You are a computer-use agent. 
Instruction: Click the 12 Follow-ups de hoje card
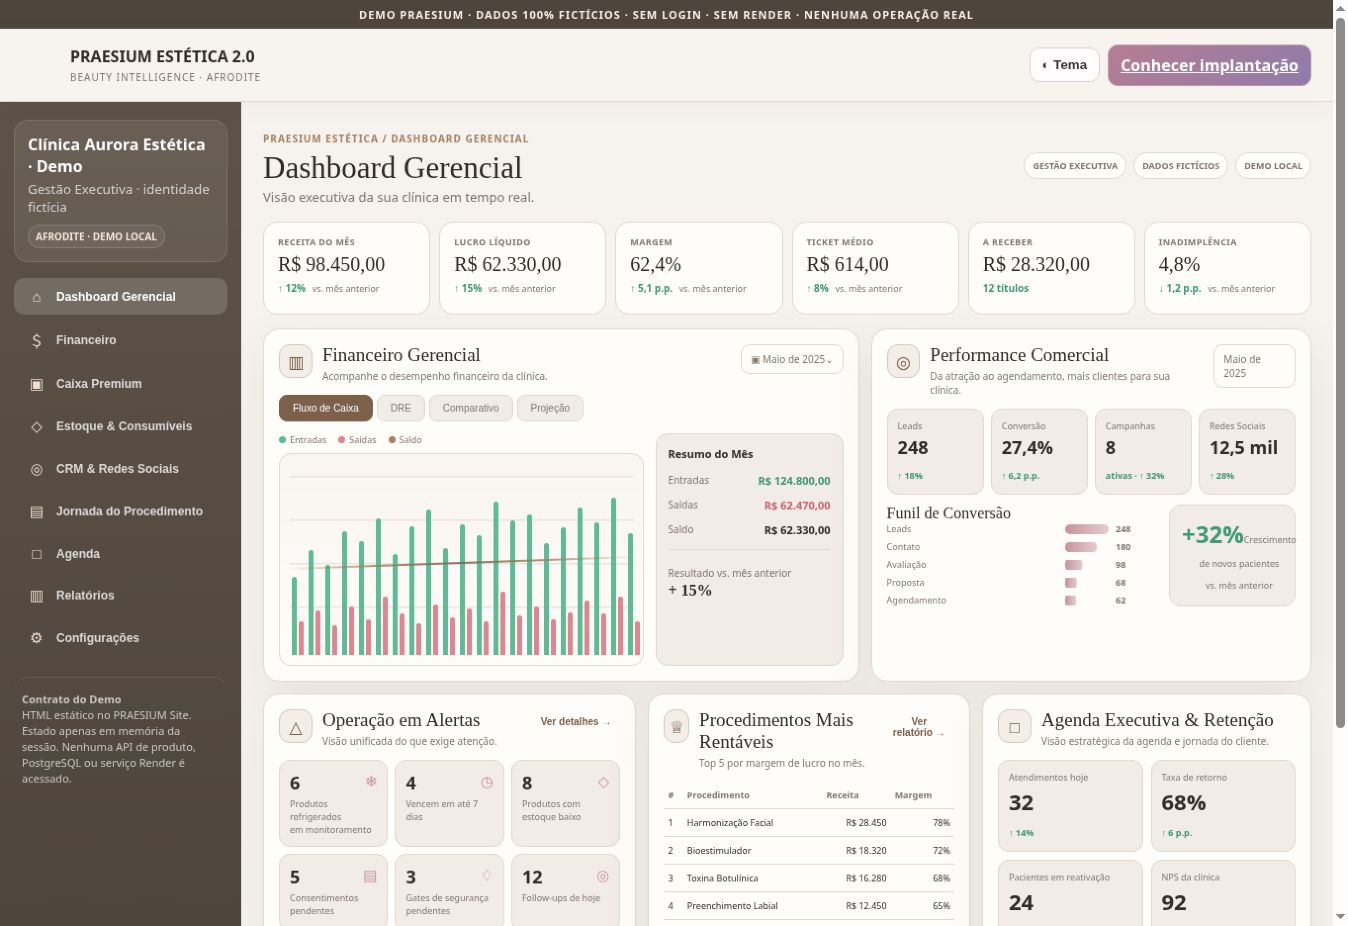pos(565,888)
